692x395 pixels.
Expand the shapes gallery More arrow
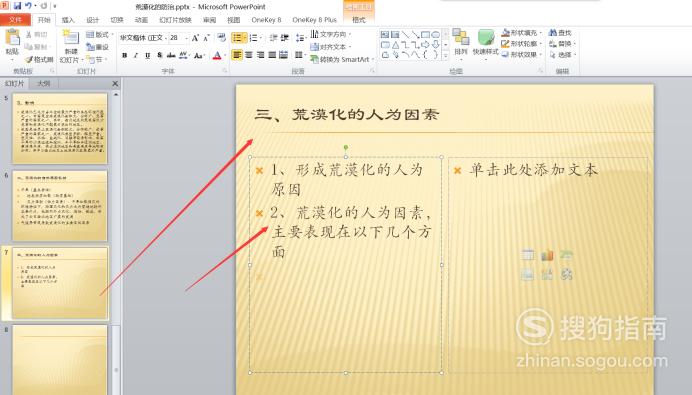point(445,56)
